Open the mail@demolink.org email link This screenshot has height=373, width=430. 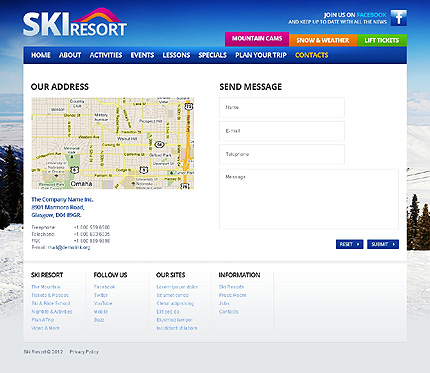point(69,247)
